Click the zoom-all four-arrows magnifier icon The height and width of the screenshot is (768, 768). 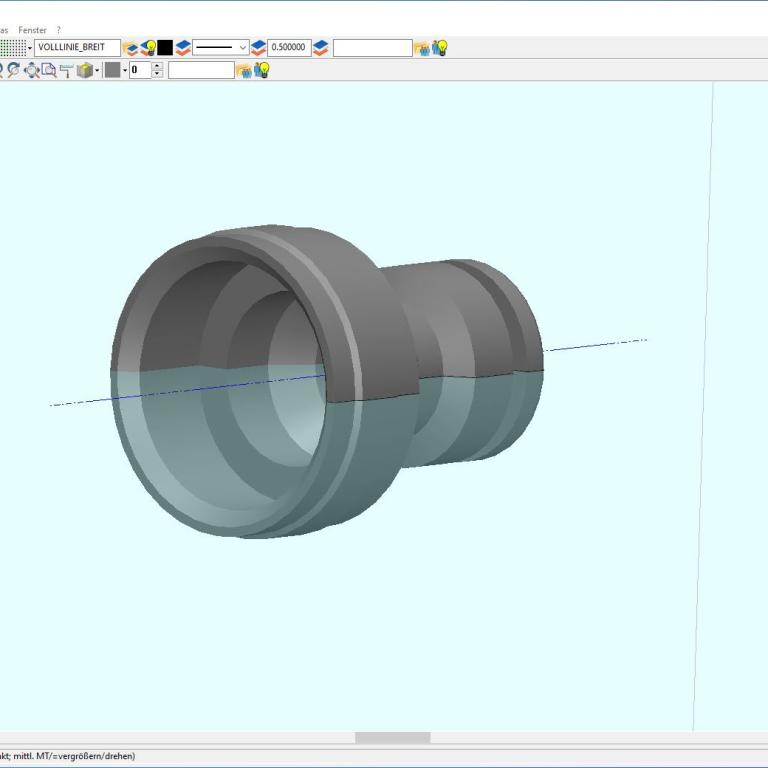tap(32, 70)
